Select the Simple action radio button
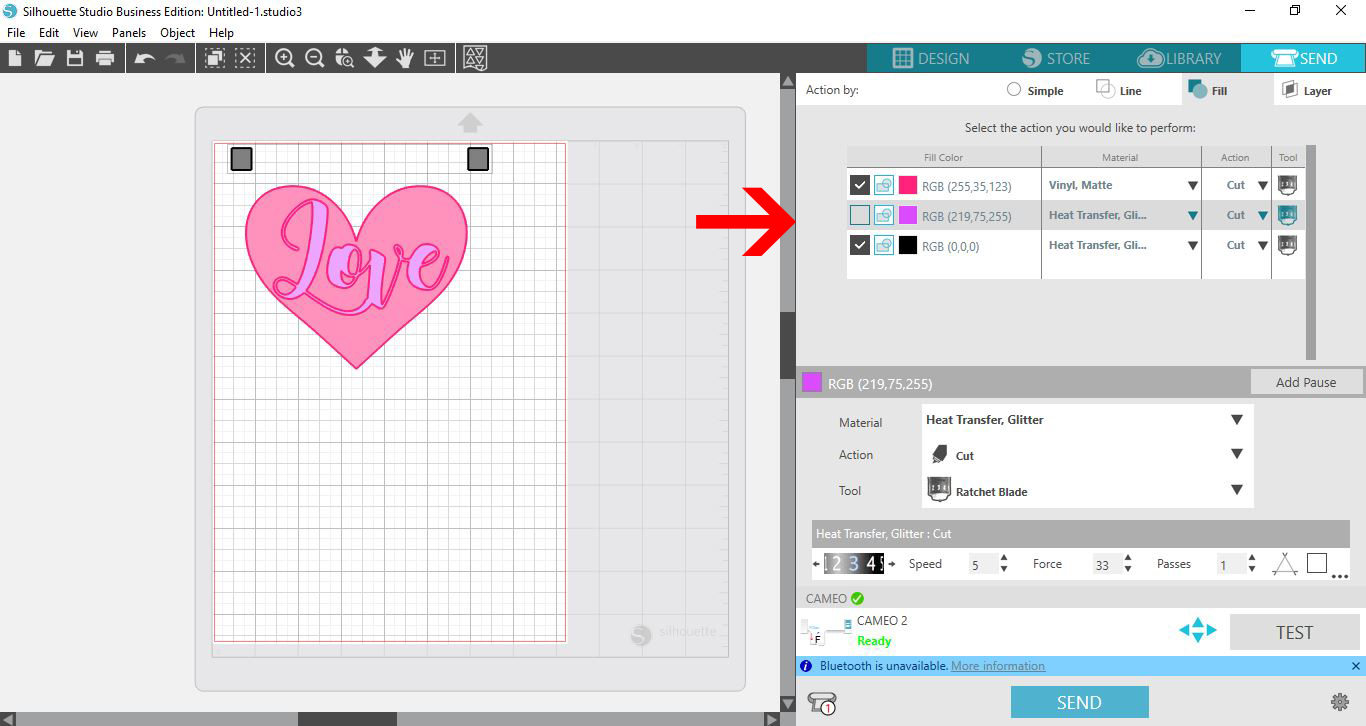The image size is (1366, 726). (x=1014, y=90)
